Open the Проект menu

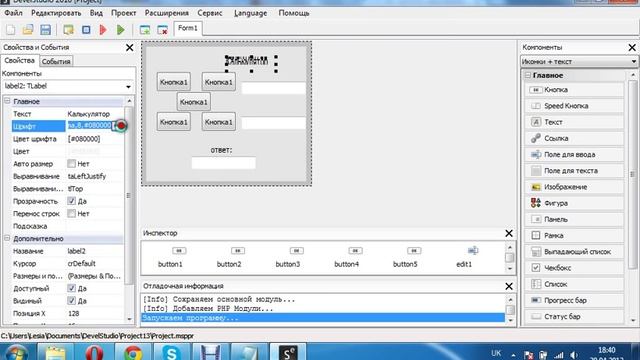(124, 13)
